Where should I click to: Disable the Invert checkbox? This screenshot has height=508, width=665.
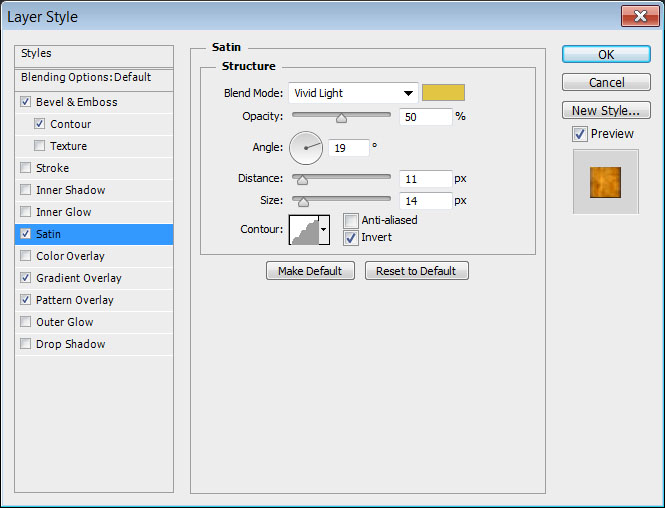[351, 238]
